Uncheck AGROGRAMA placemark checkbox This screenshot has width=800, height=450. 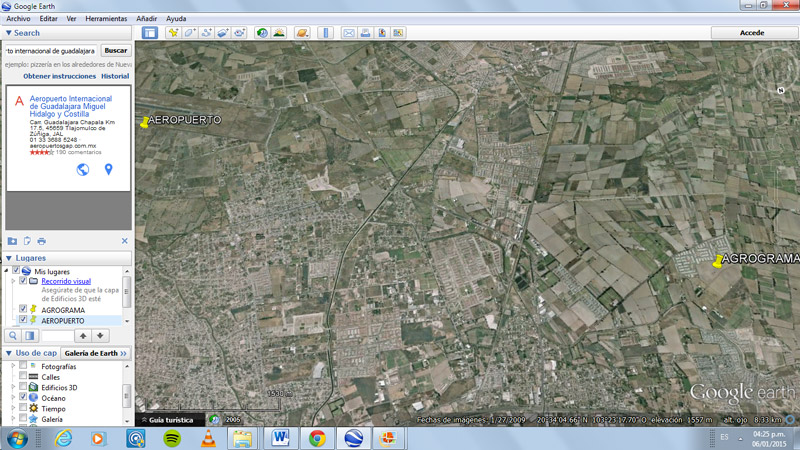23,309
